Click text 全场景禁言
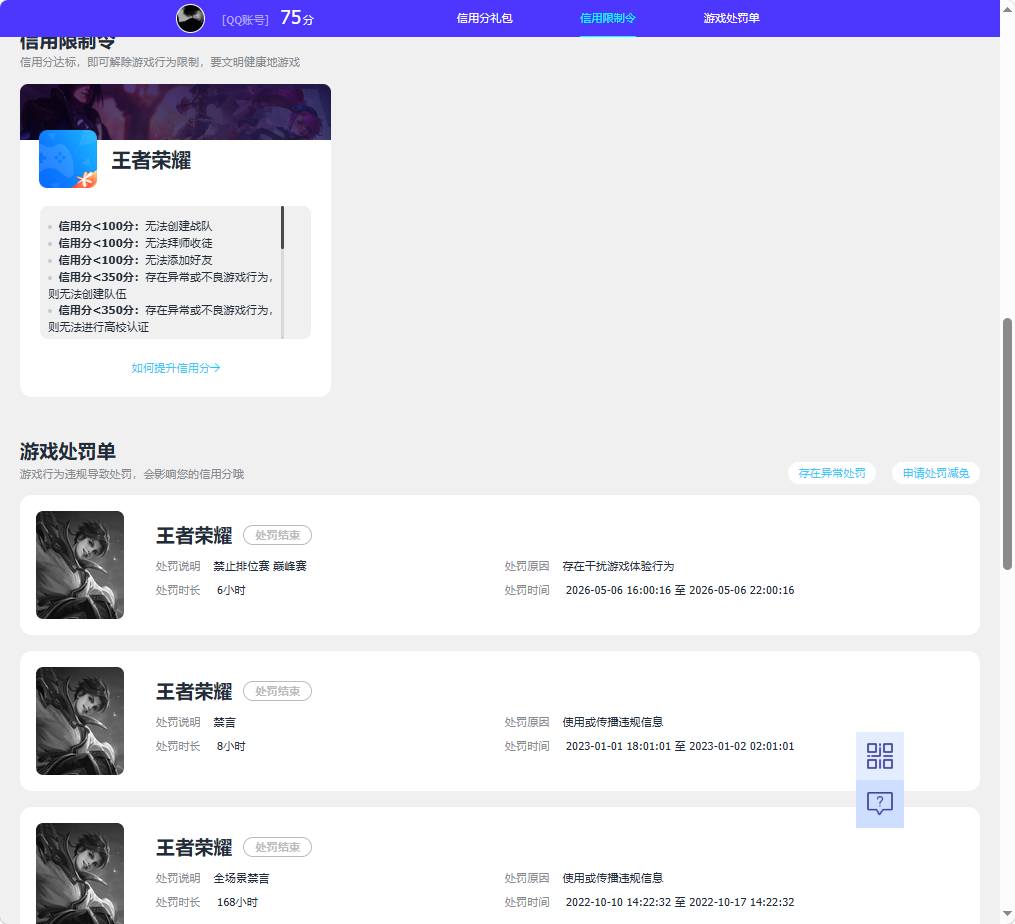The height and width of the screenshot is (924, 1015). point(241,878)
